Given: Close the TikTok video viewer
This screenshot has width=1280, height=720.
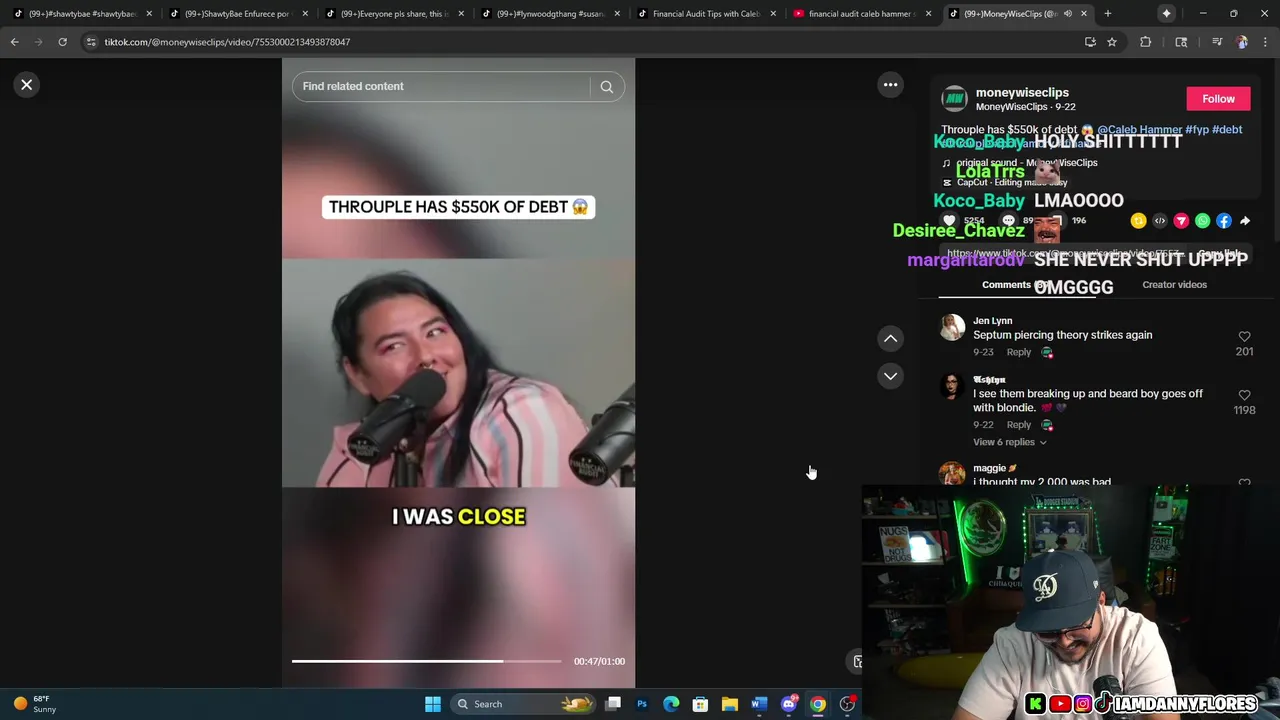Looking at the screenshot, I should click(27, 85).
